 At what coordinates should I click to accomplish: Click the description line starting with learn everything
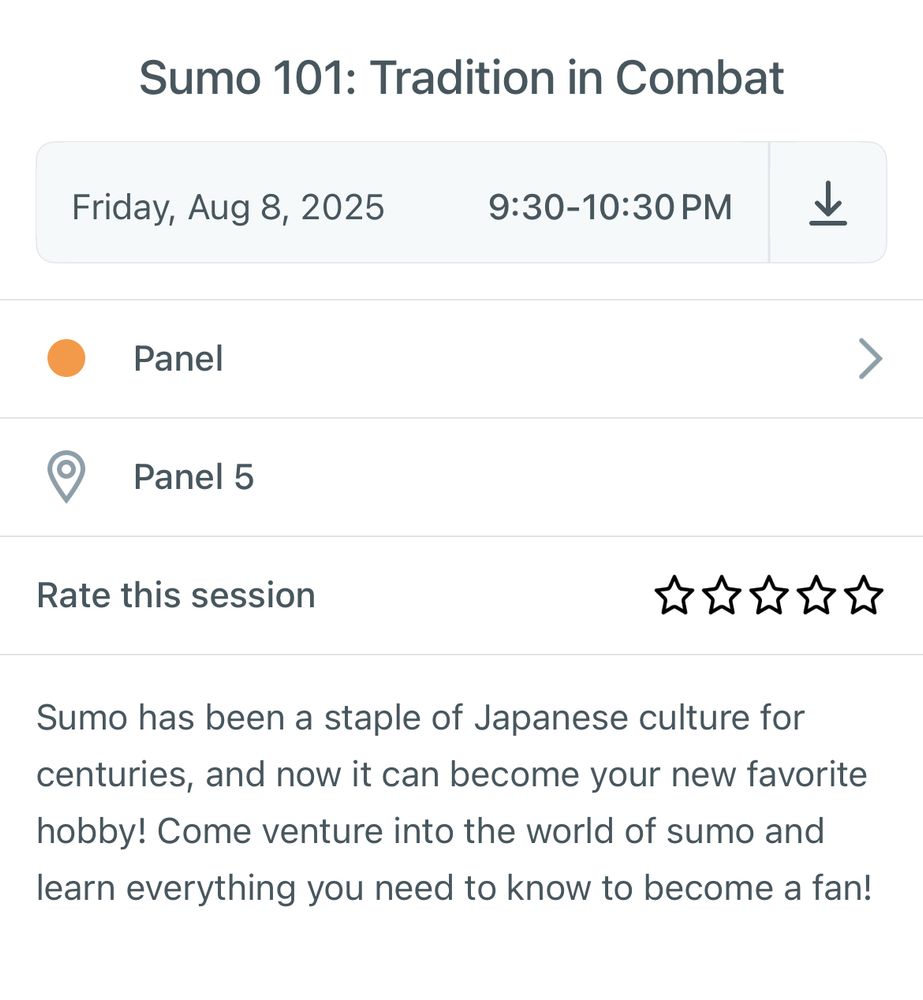coord(454,888)
